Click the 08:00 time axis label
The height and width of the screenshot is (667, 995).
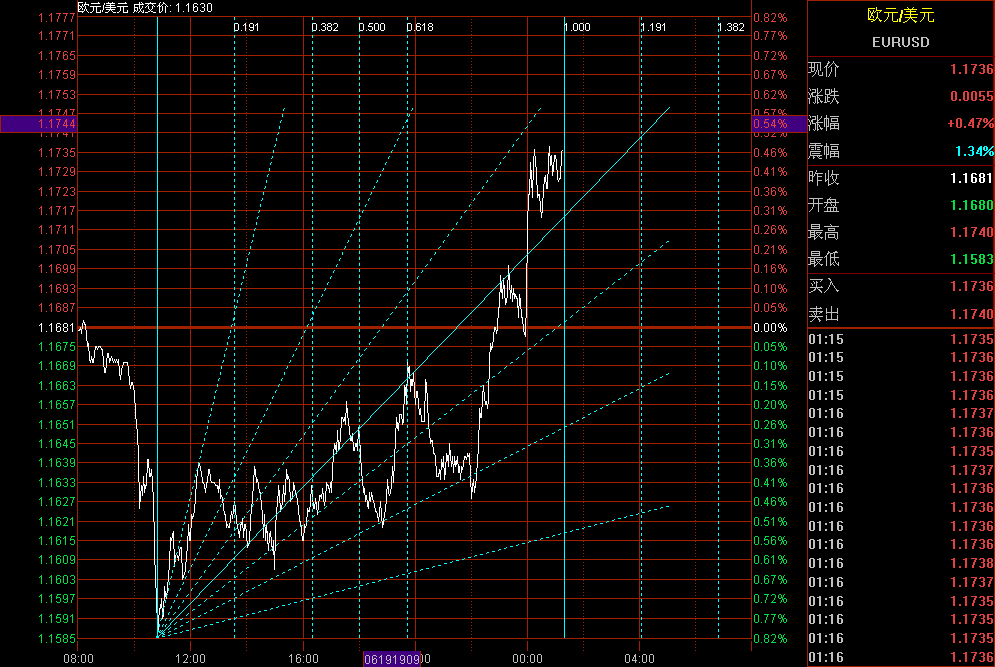78,659
